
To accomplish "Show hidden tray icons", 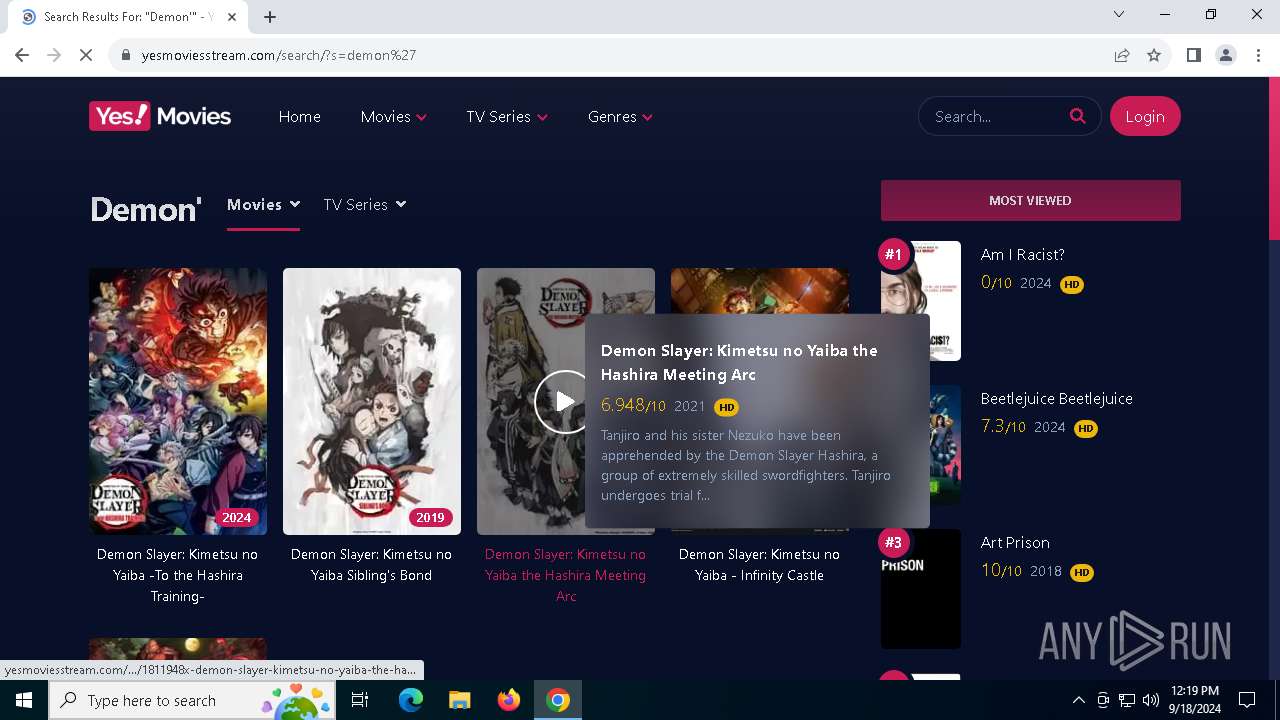I will (x=1078, y=700).
